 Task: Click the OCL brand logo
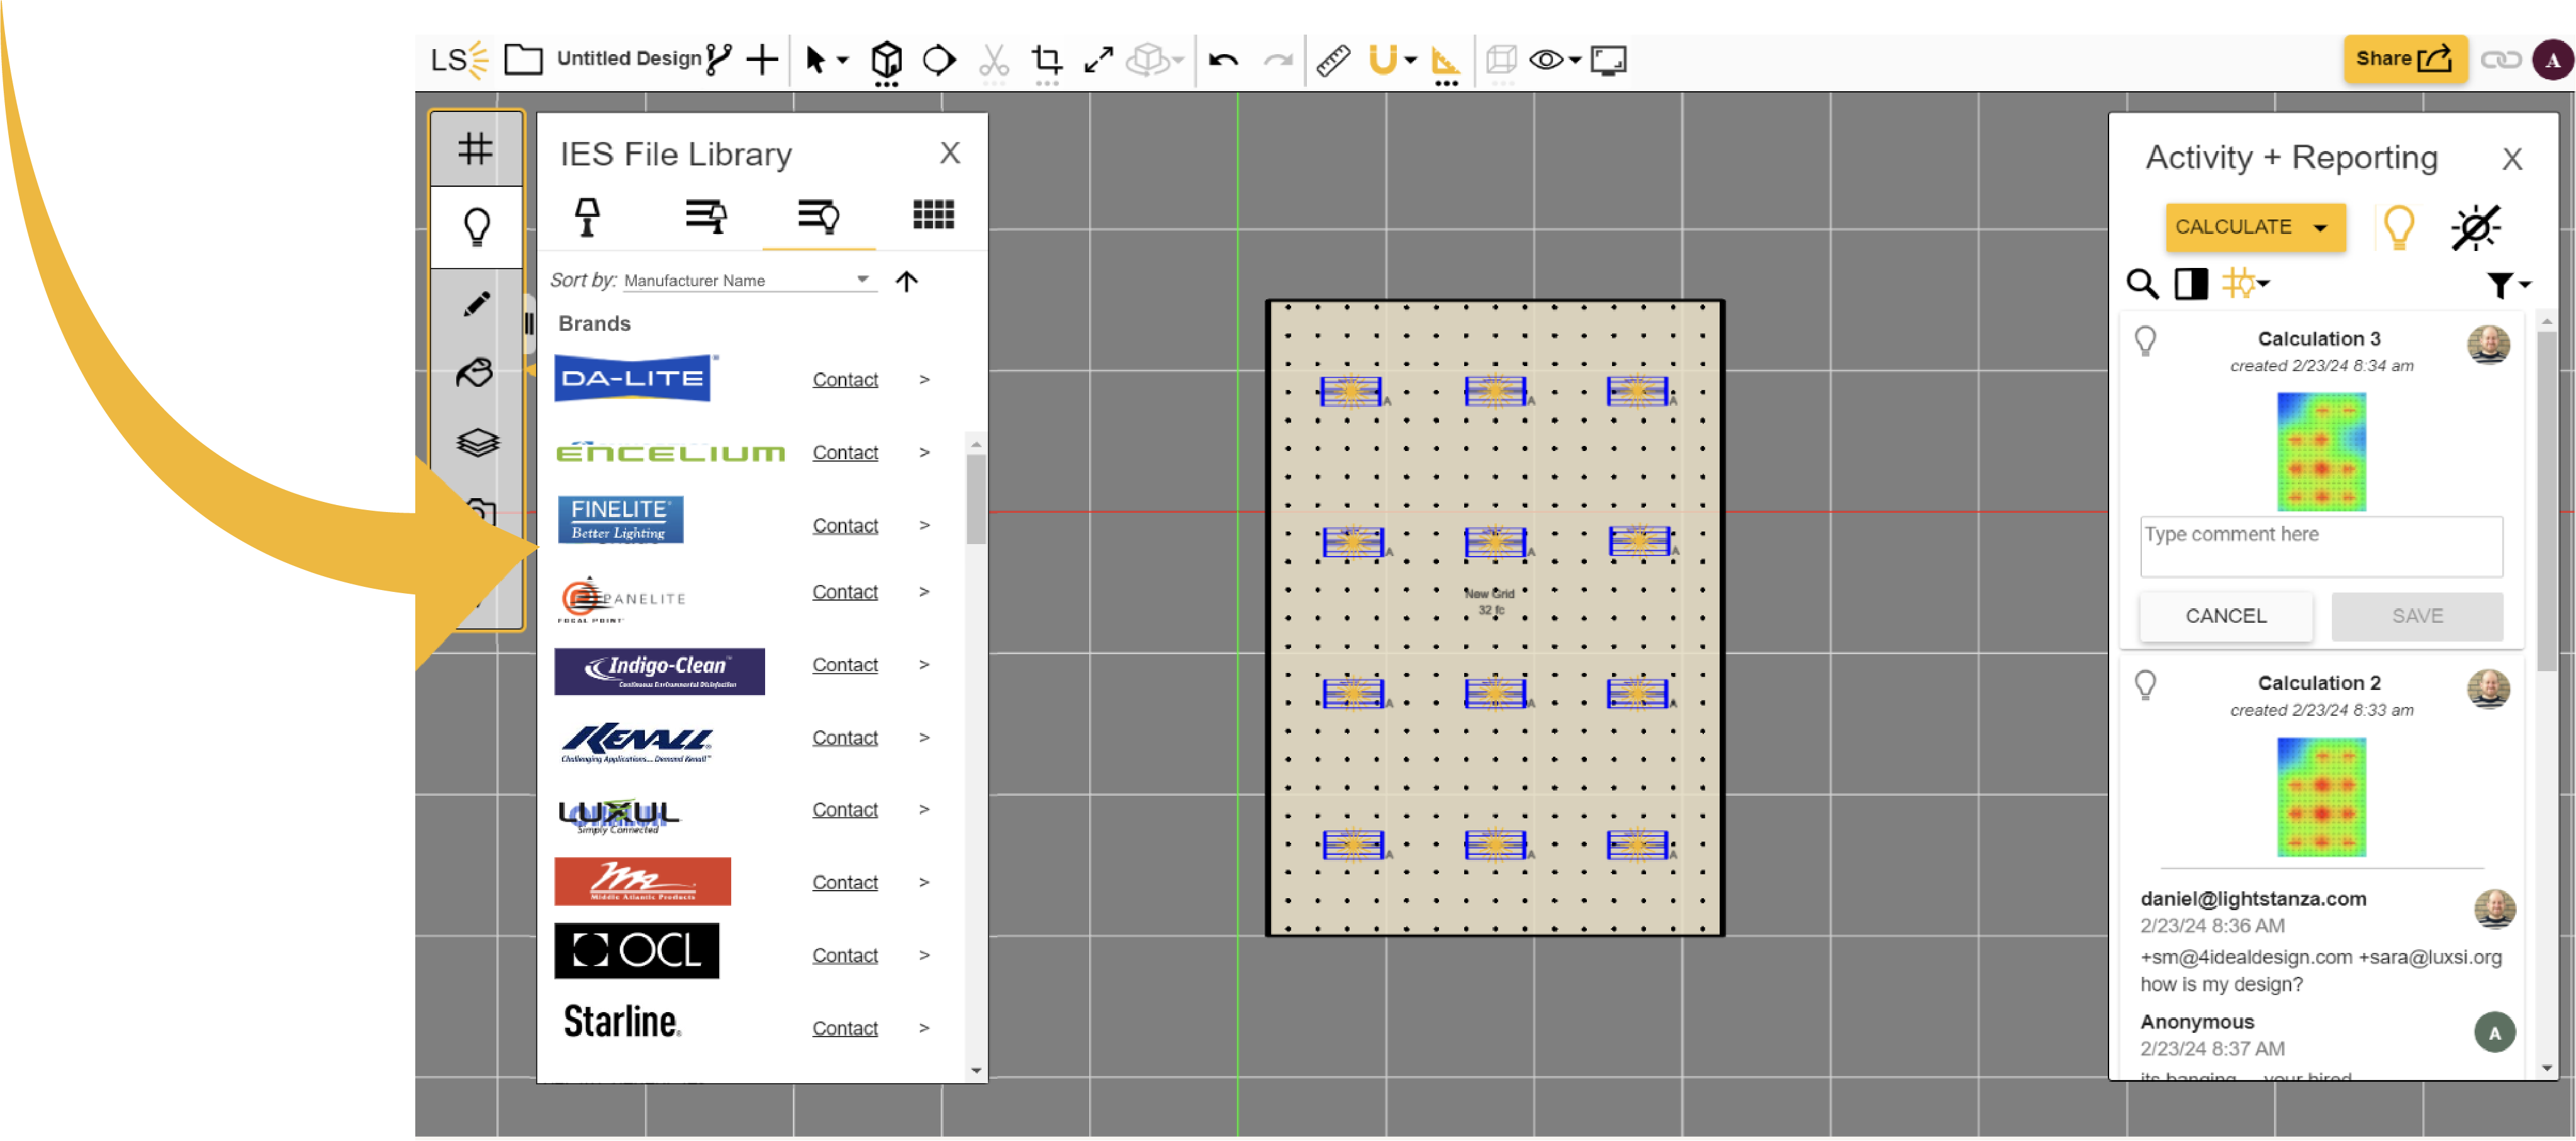point(637,951)
